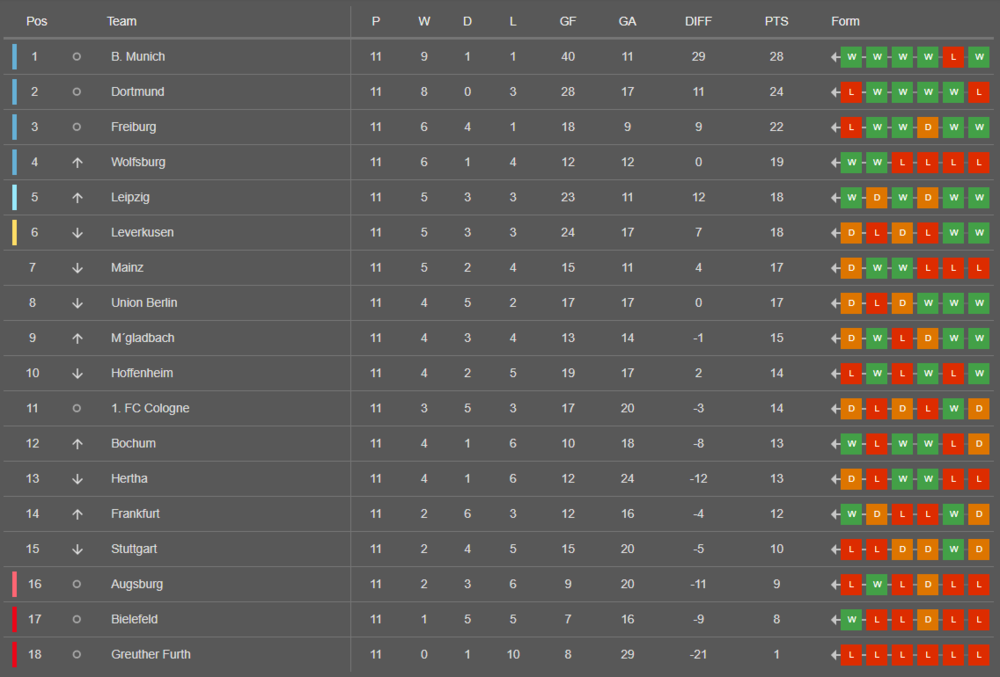This screenshot has width=1000, height=677.
Task: Open the Bielefeld team link
Action: coord(135,619)
